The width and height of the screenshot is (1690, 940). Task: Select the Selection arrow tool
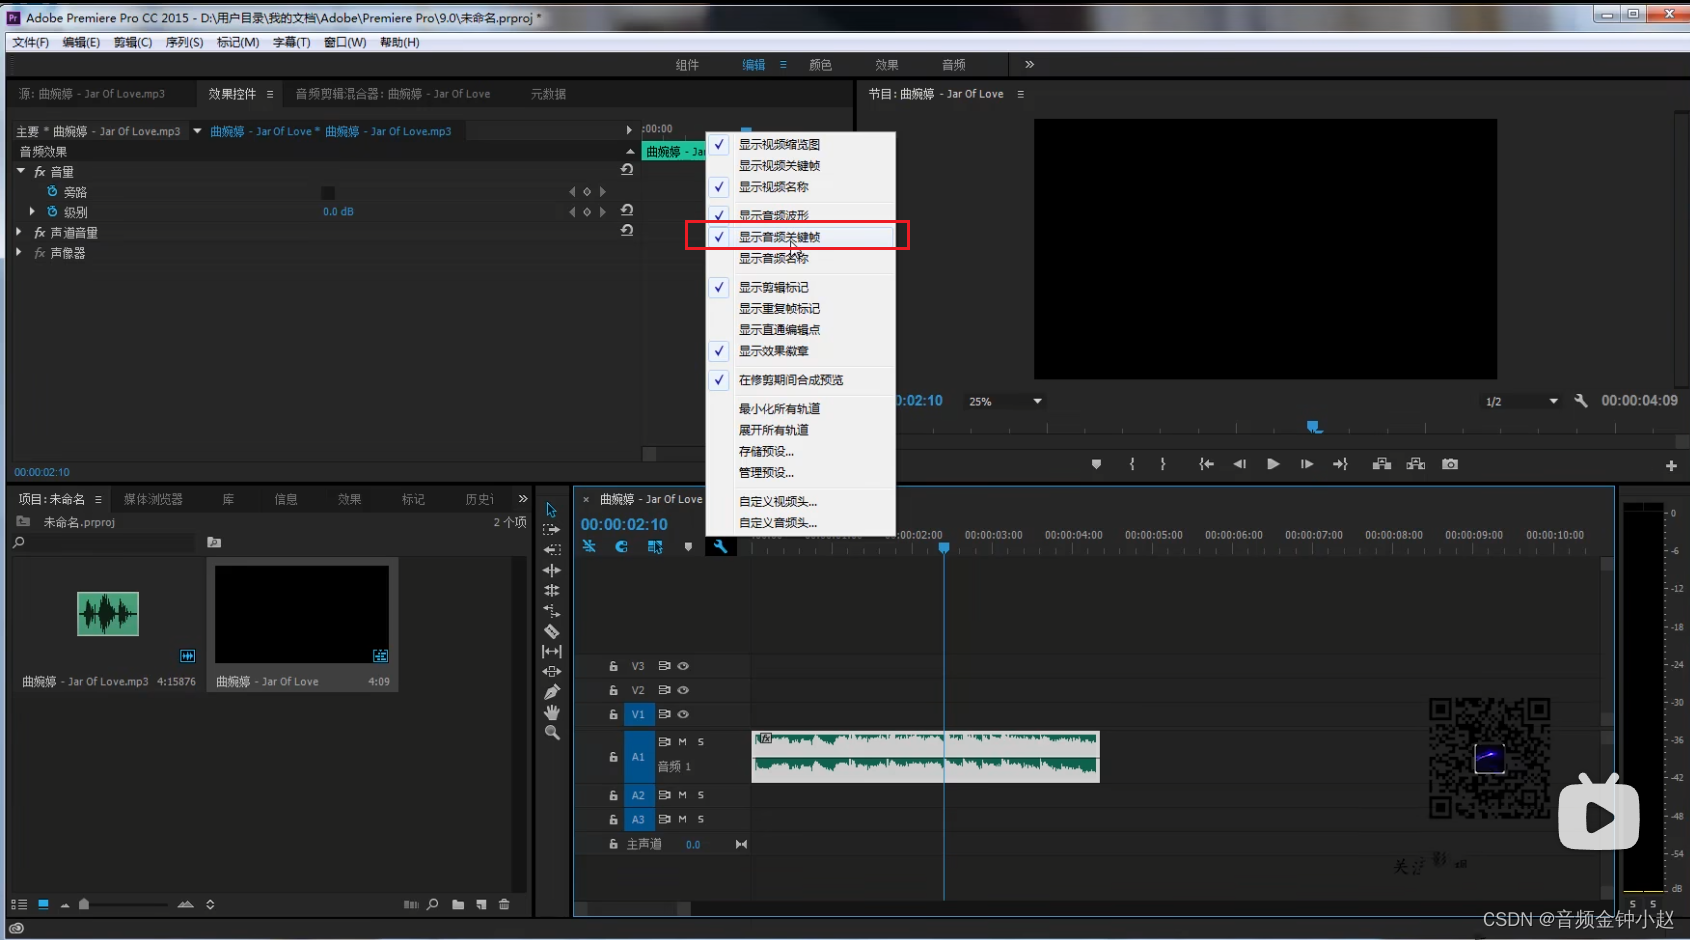pos(551,510)
